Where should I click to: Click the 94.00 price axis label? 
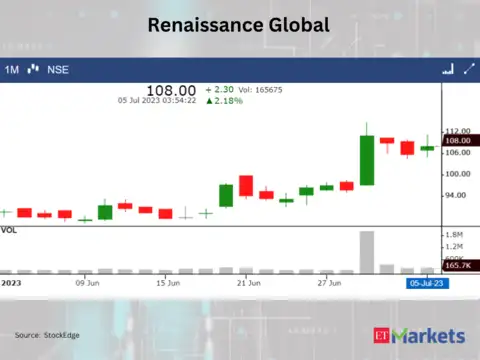click(x=456, y=195)
